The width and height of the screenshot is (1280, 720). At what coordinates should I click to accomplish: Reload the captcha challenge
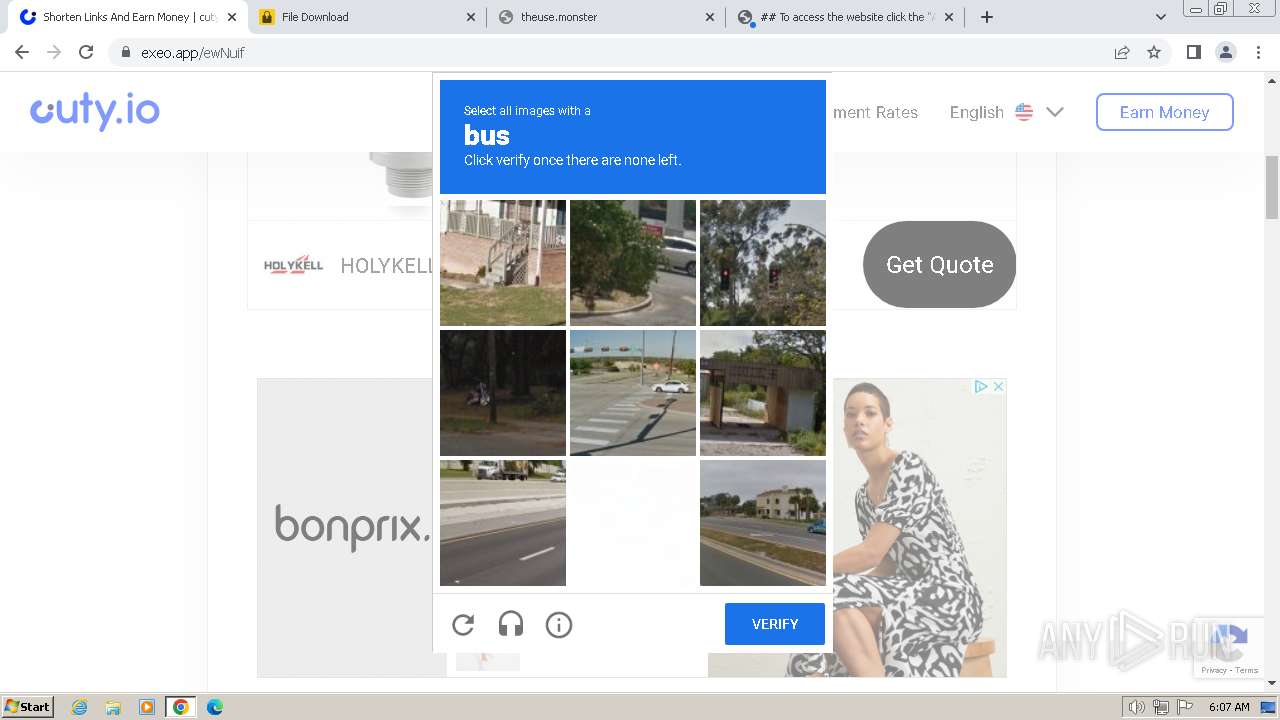coord(463,625)
